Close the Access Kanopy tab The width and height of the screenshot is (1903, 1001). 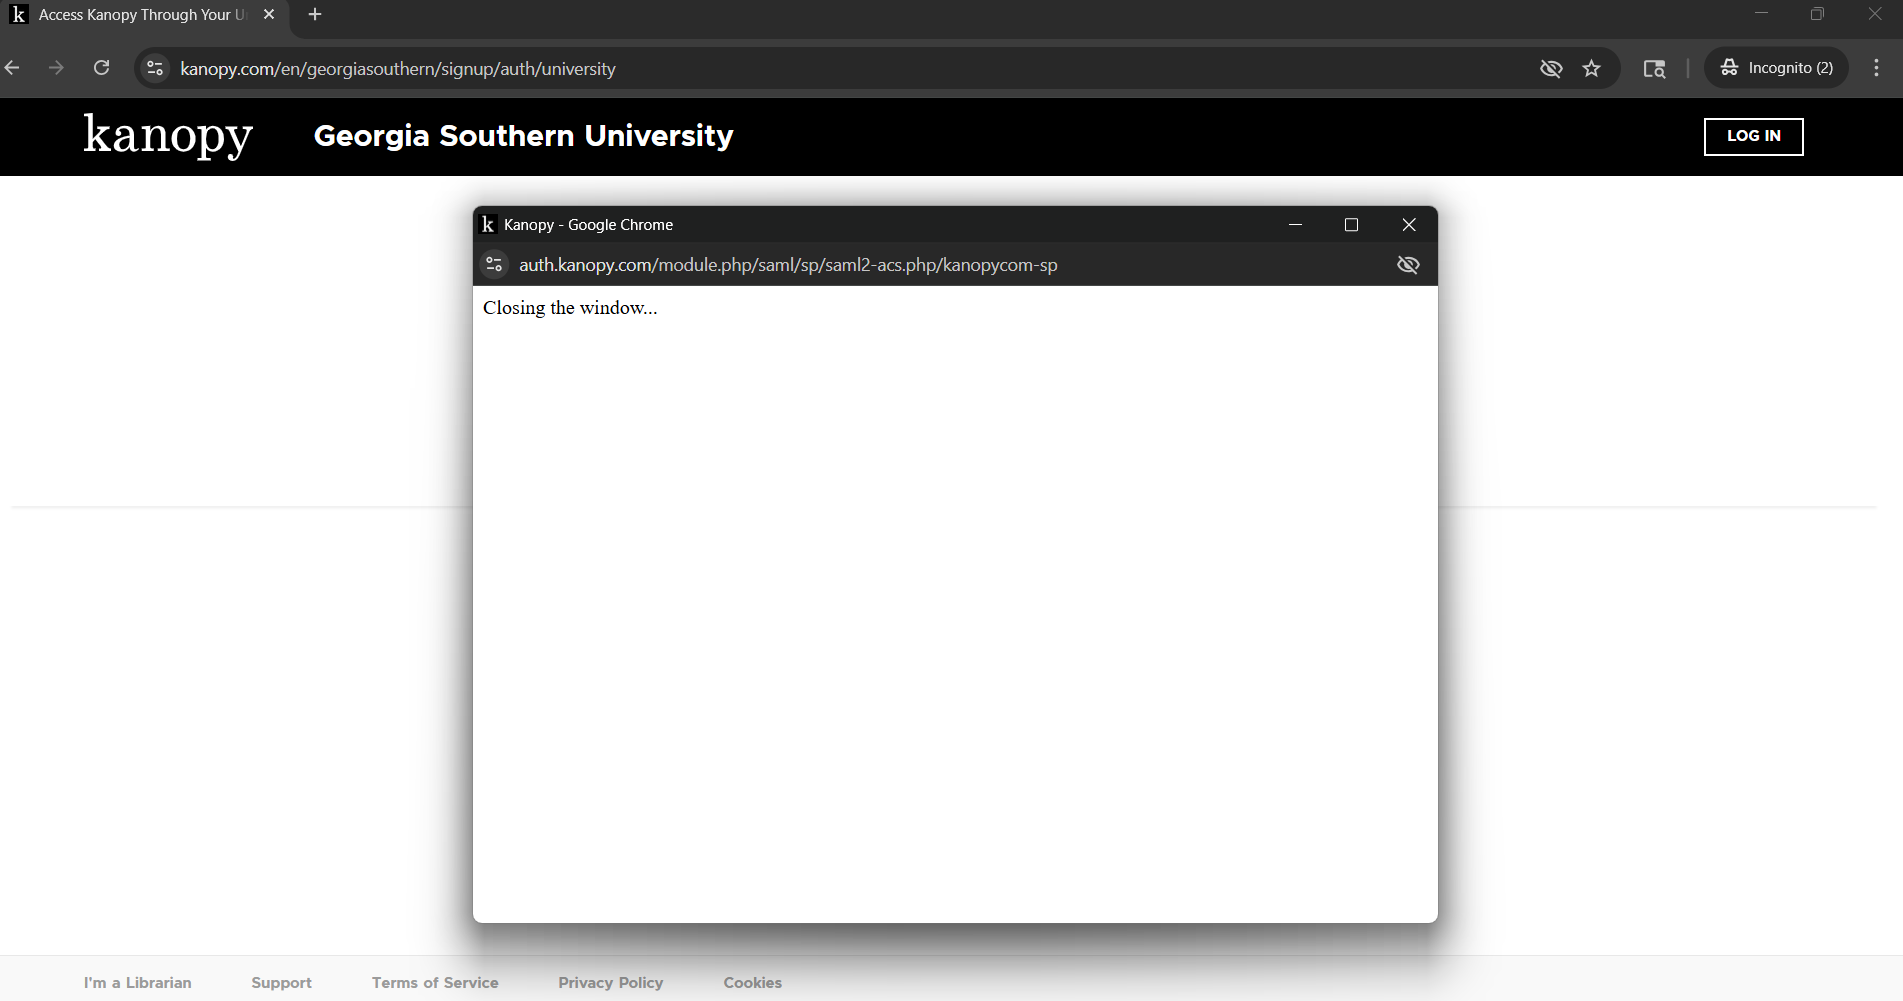[x=269, y=15]
